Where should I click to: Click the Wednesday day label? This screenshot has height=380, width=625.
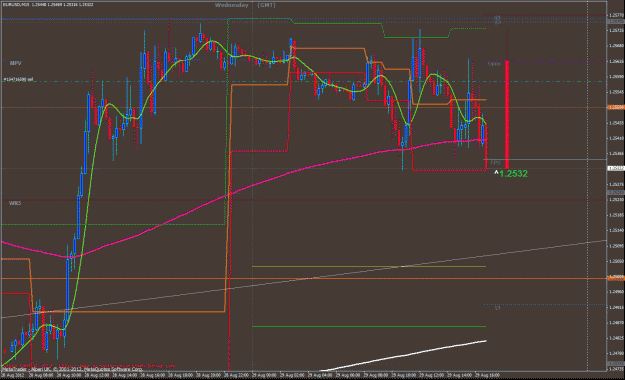(232, 5)
